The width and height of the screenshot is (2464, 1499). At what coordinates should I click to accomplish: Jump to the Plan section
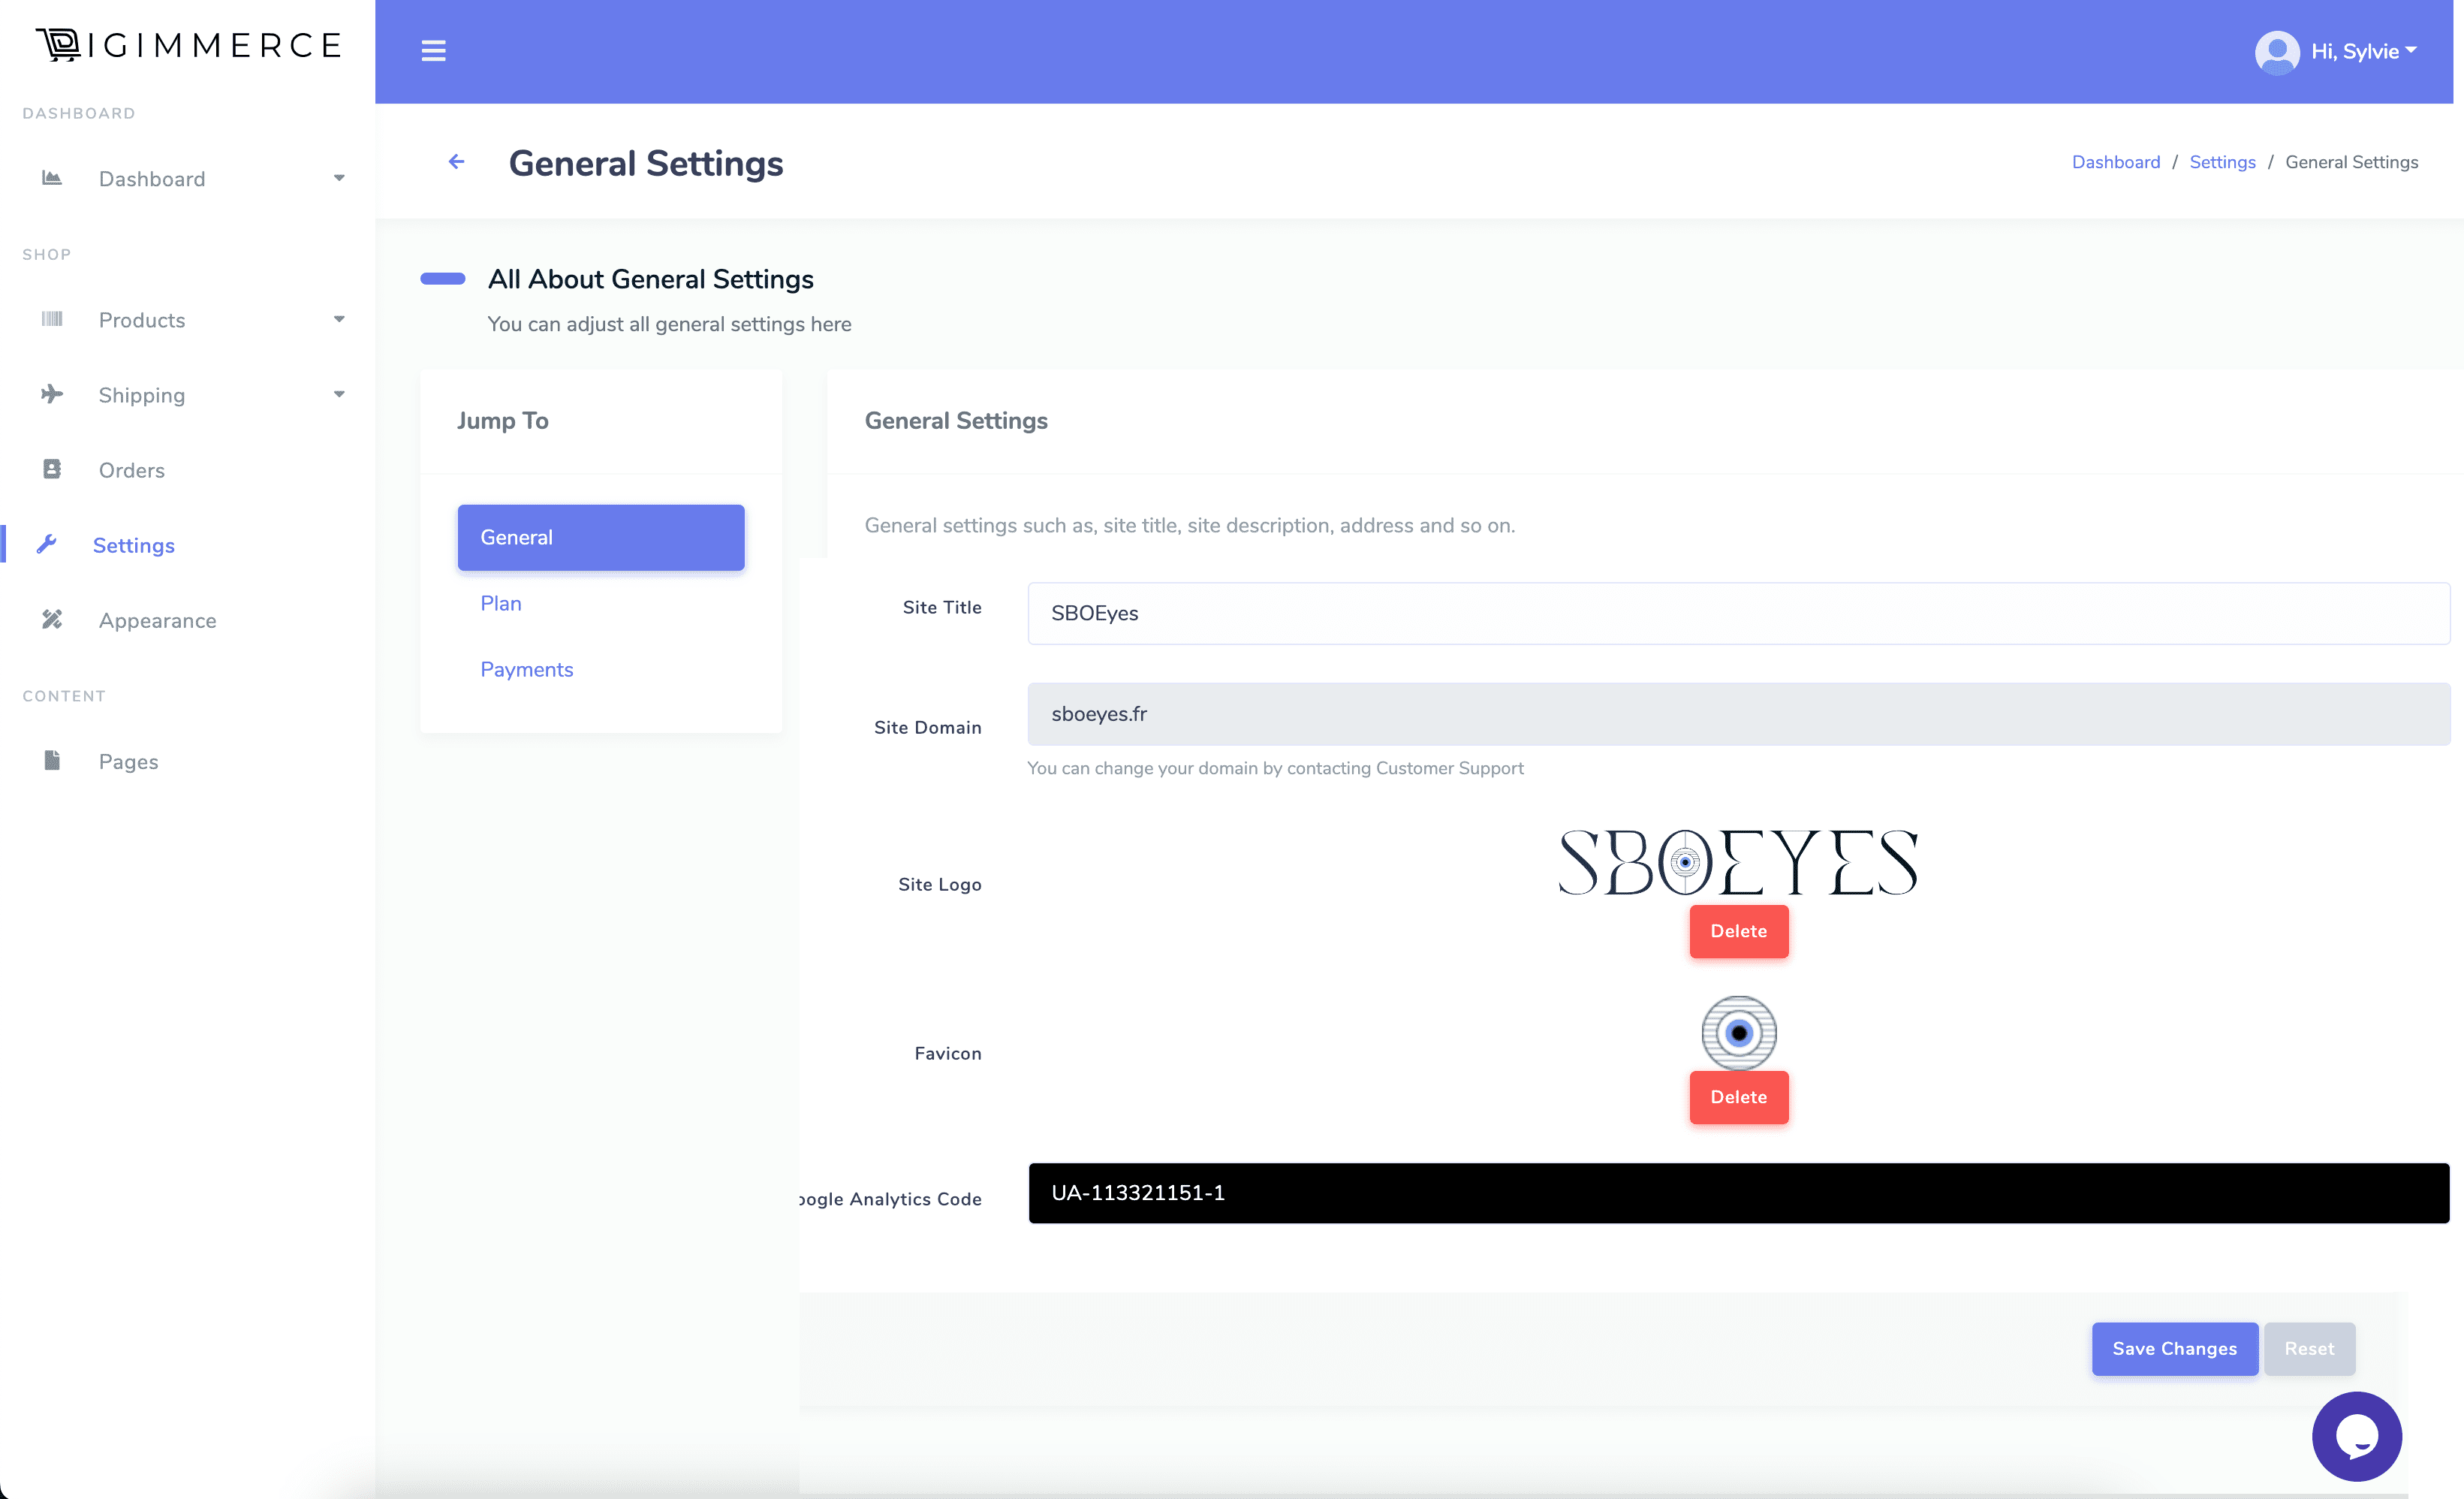coord(500,603)
